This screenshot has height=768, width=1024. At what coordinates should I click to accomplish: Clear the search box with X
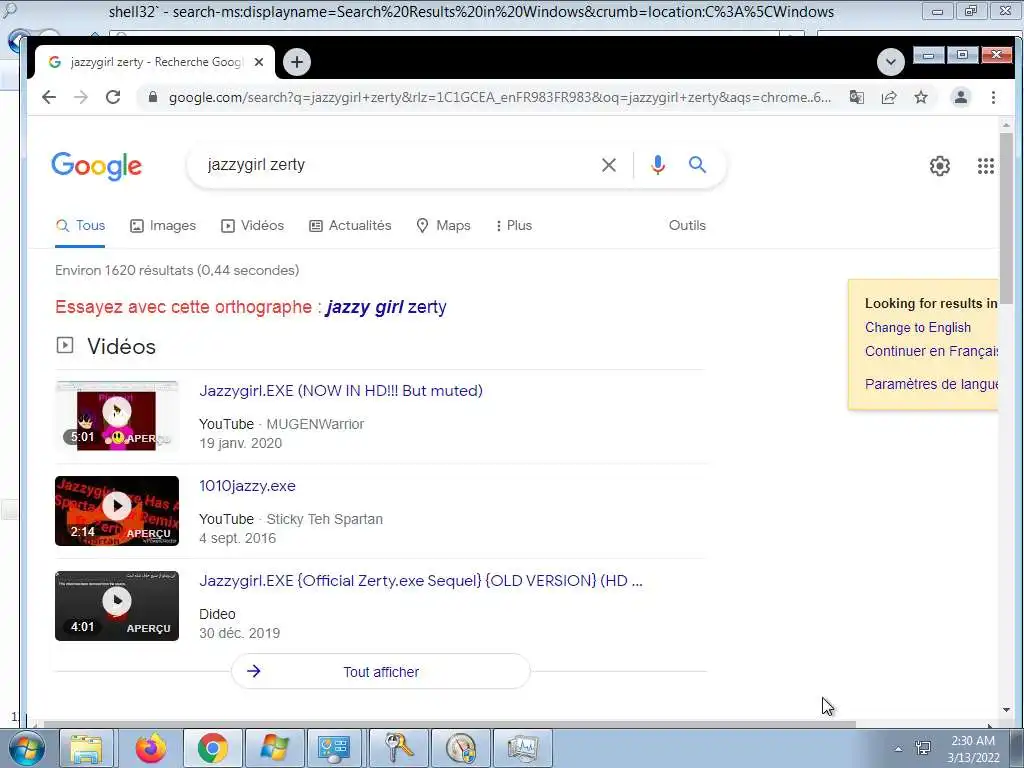tap(609, 165)
